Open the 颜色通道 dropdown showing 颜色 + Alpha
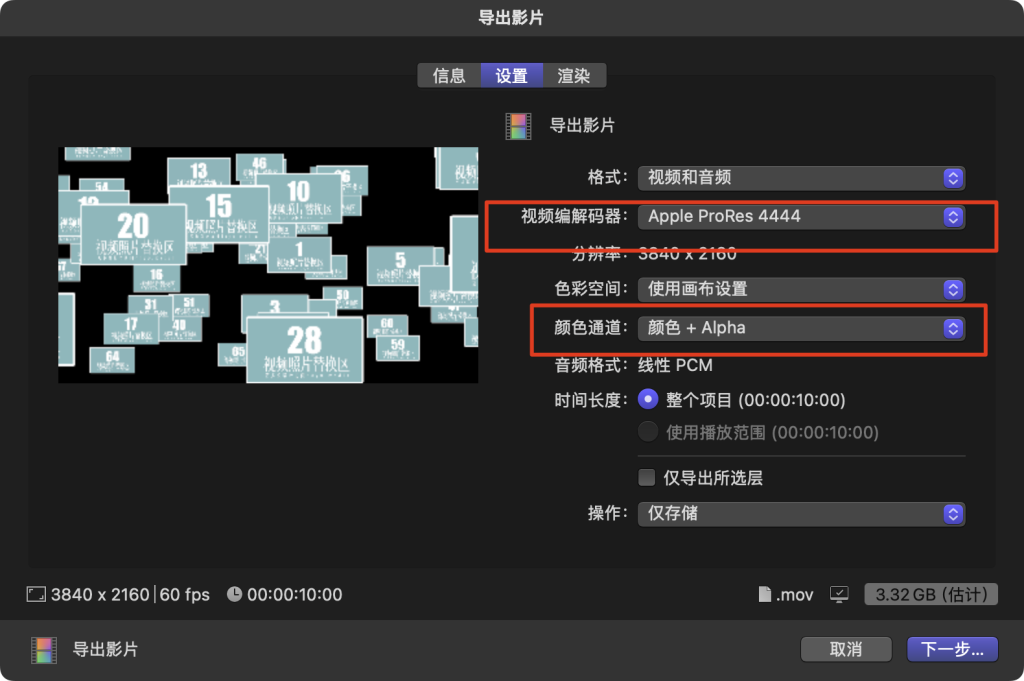This screenshot has width=1024, height=681. (800, 327)
